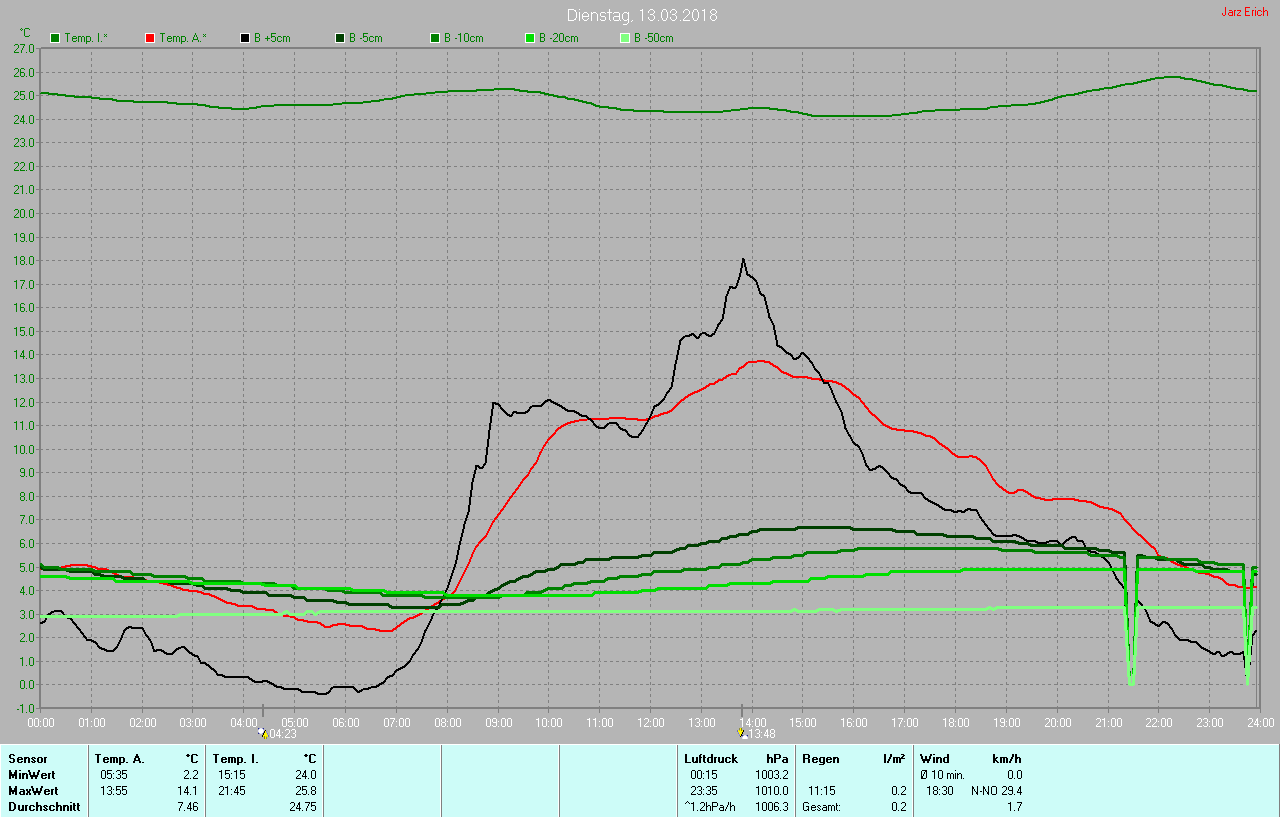Screen dimensions: 1280x817
Task: Select the "13:48" sunset time label
Action: 761,735
